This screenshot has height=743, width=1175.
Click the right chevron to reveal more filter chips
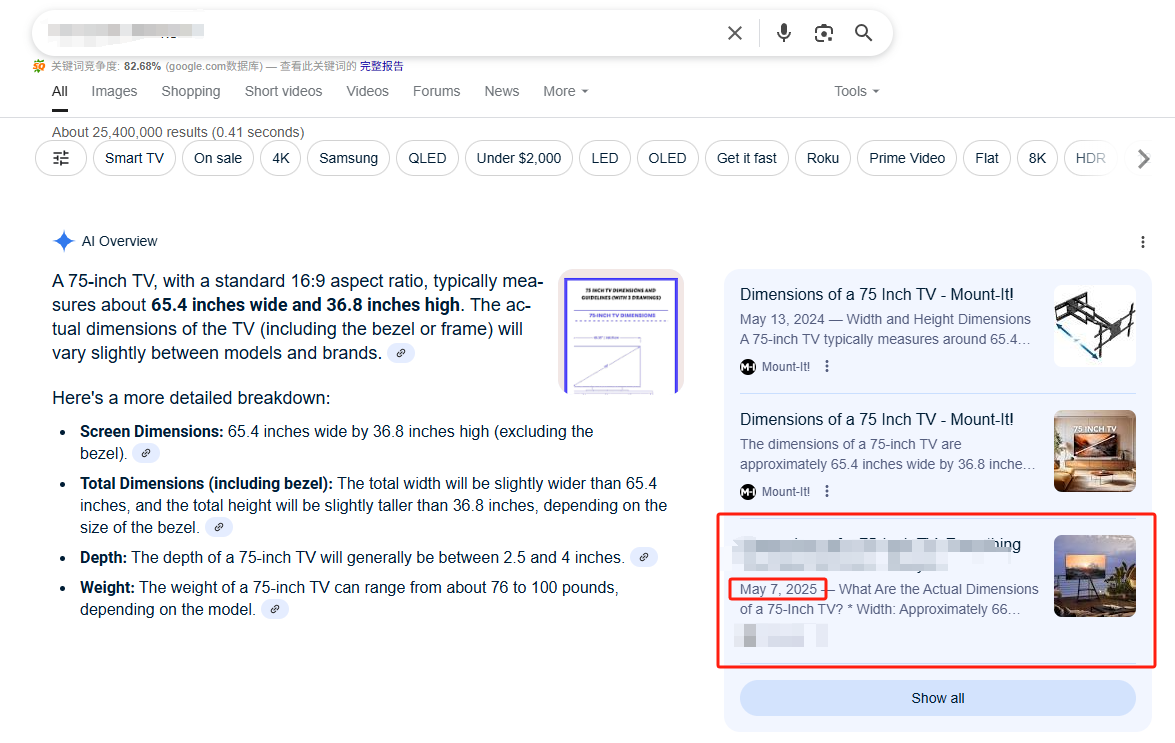click(1143, 158)
